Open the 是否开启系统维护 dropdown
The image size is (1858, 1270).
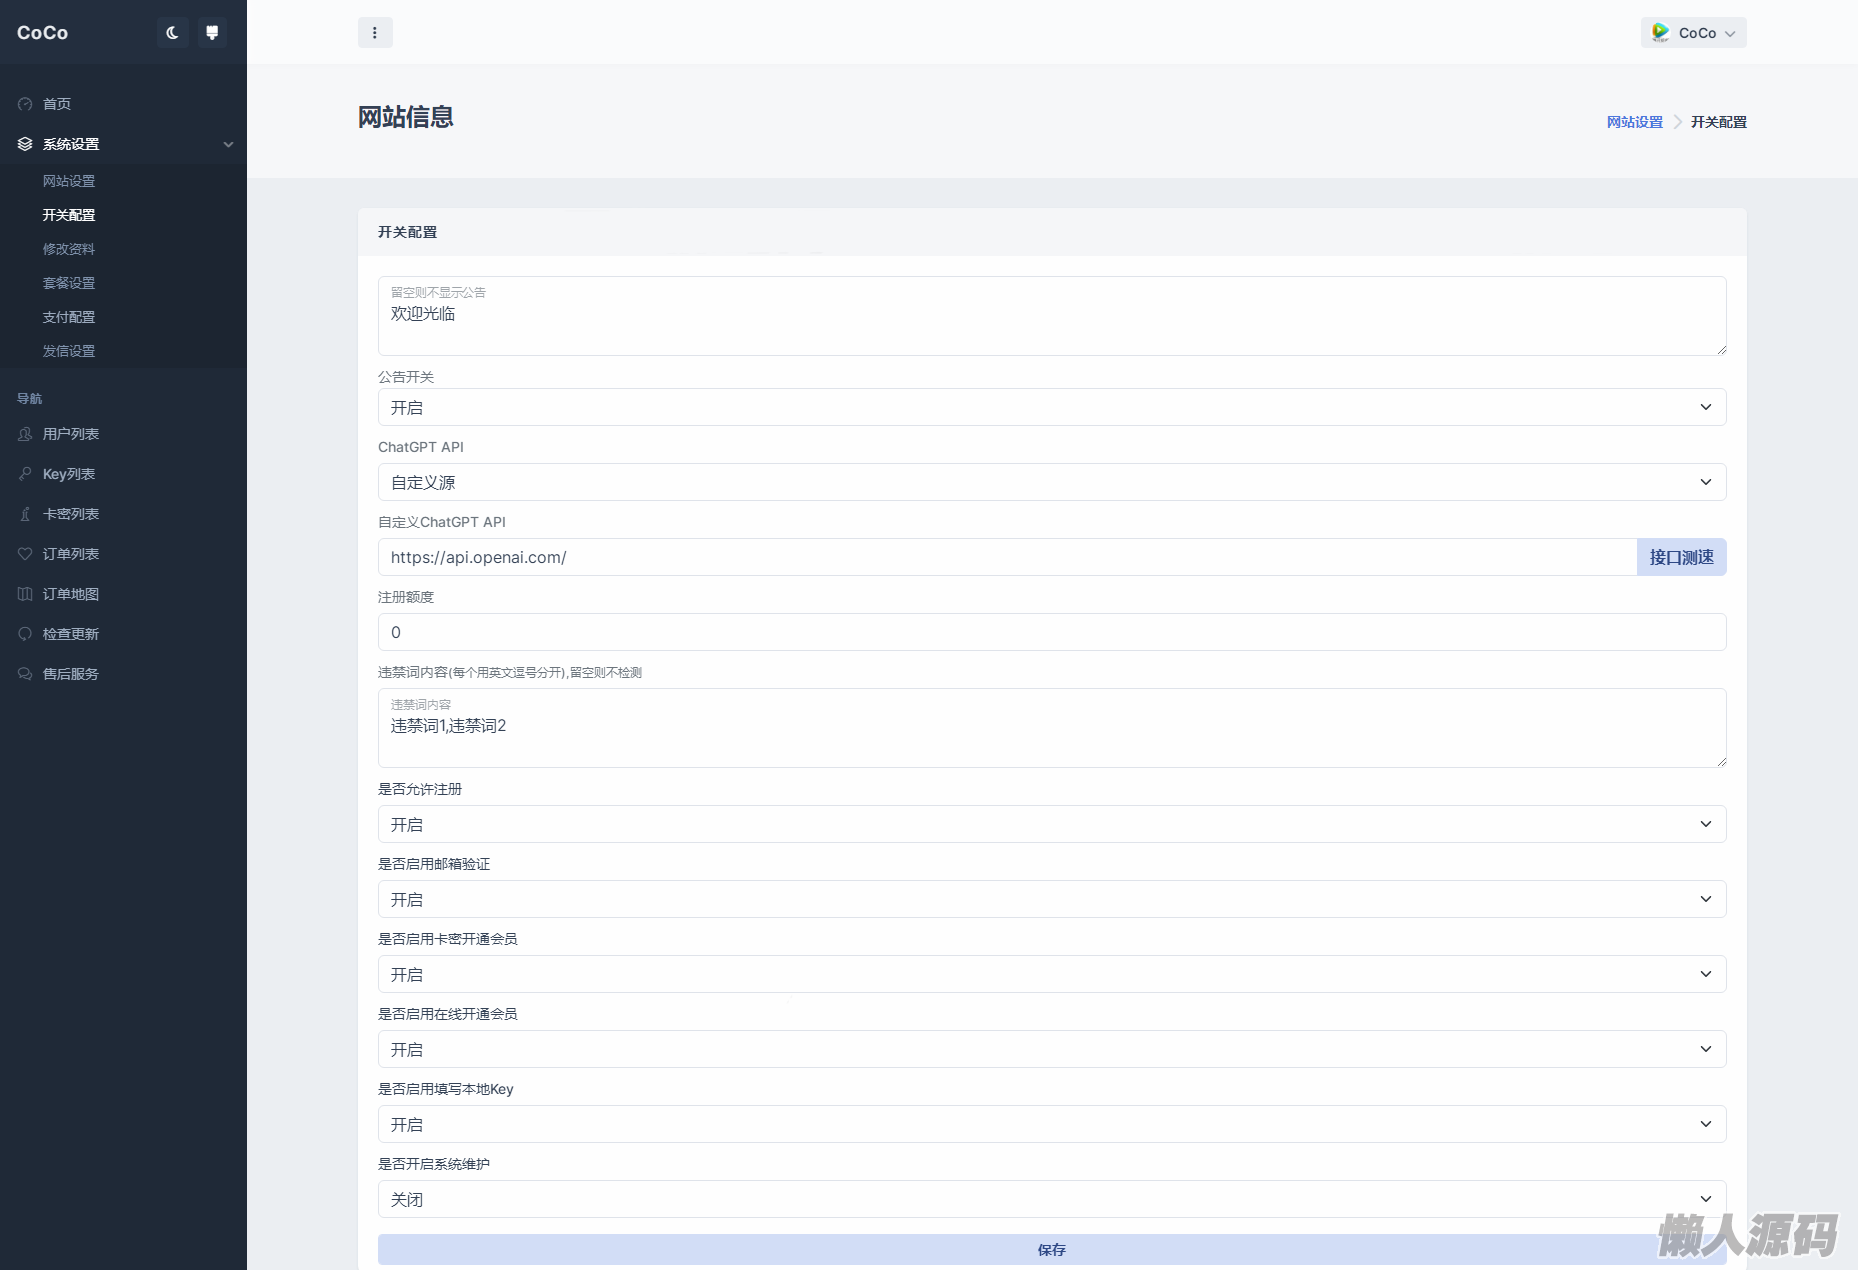click(x=1052, y=1199)
